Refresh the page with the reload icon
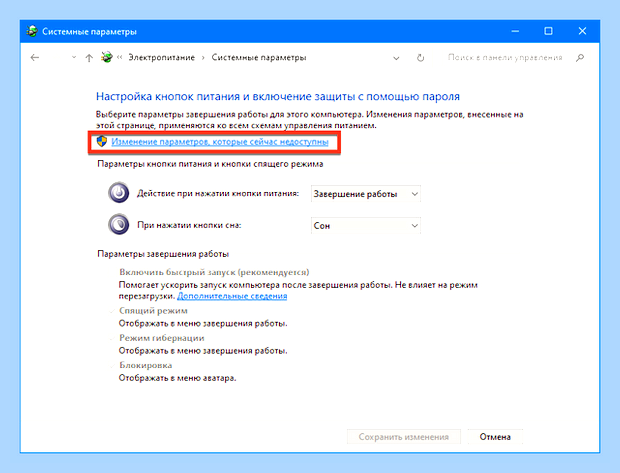 [x=420, y=58]
